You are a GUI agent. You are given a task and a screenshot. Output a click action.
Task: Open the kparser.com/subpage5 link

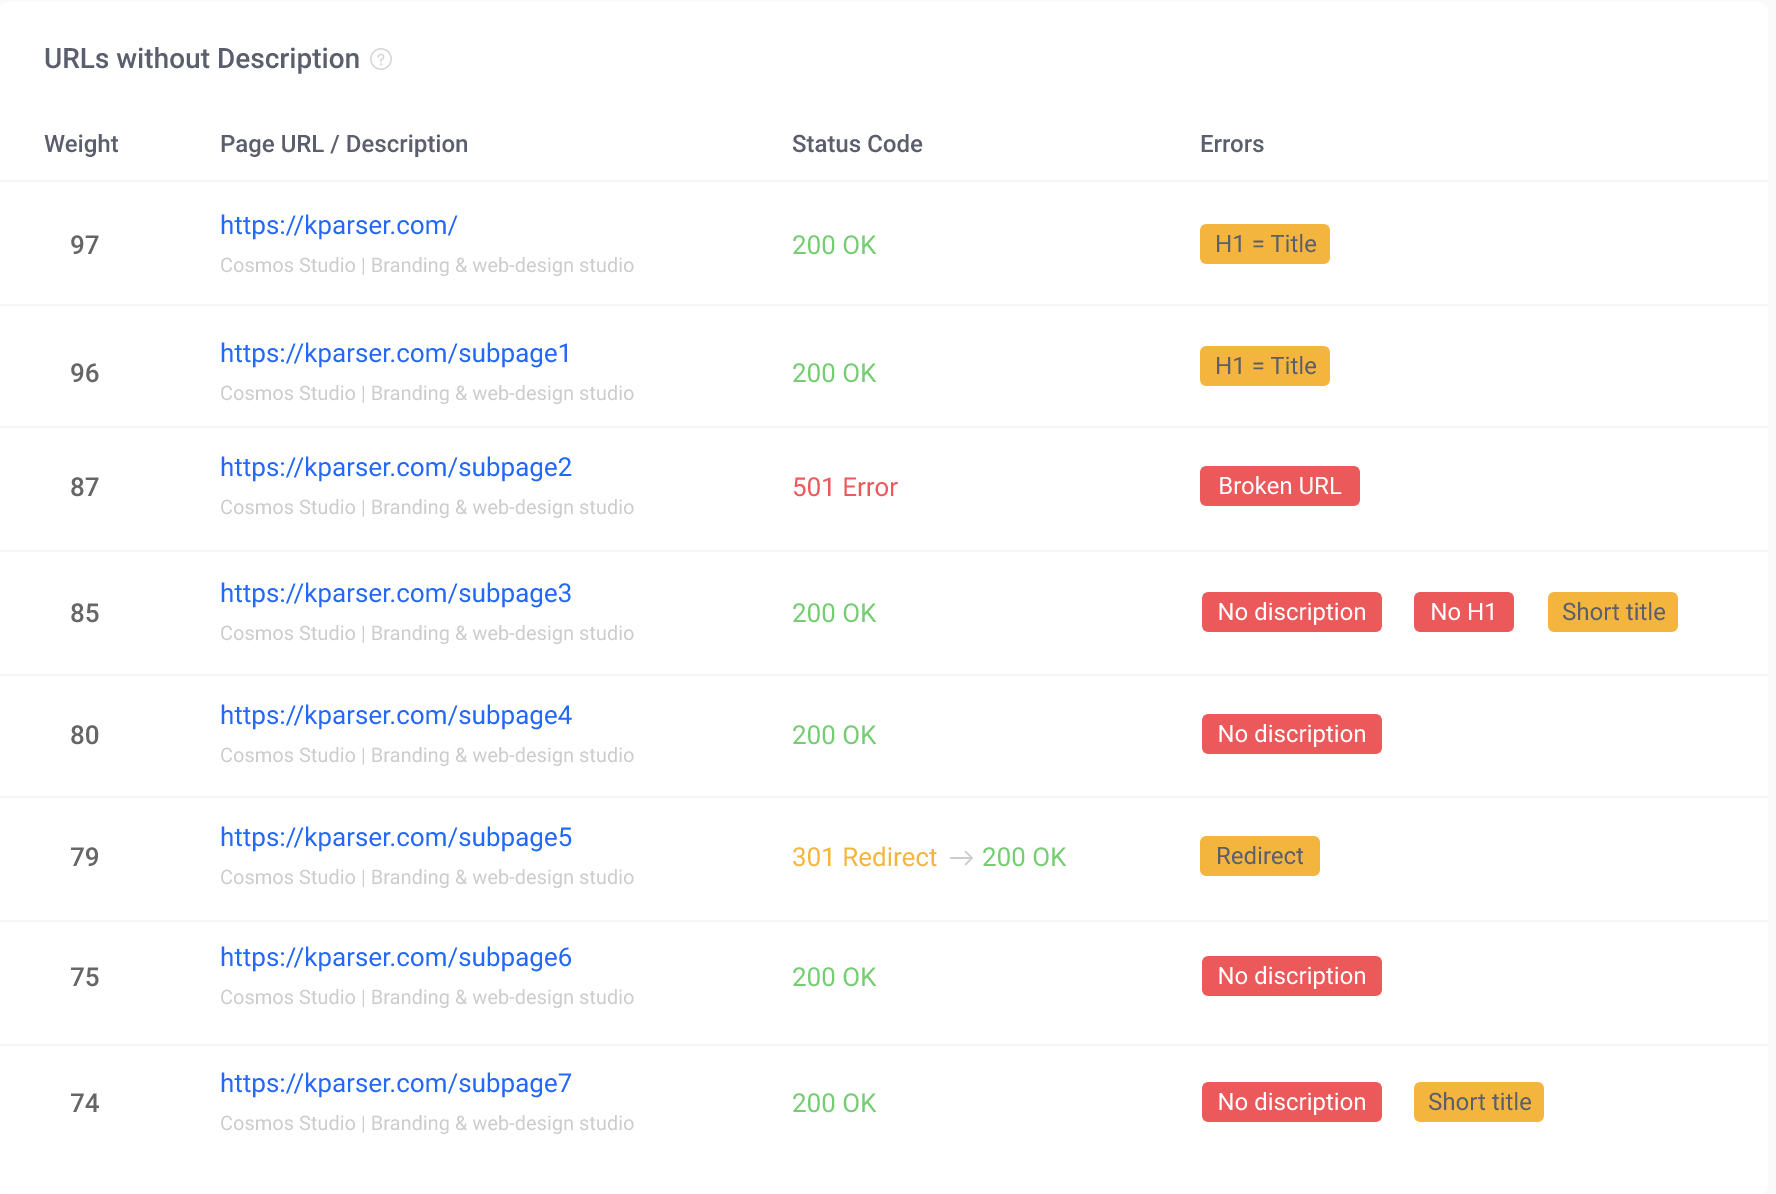tap(395, 838)
